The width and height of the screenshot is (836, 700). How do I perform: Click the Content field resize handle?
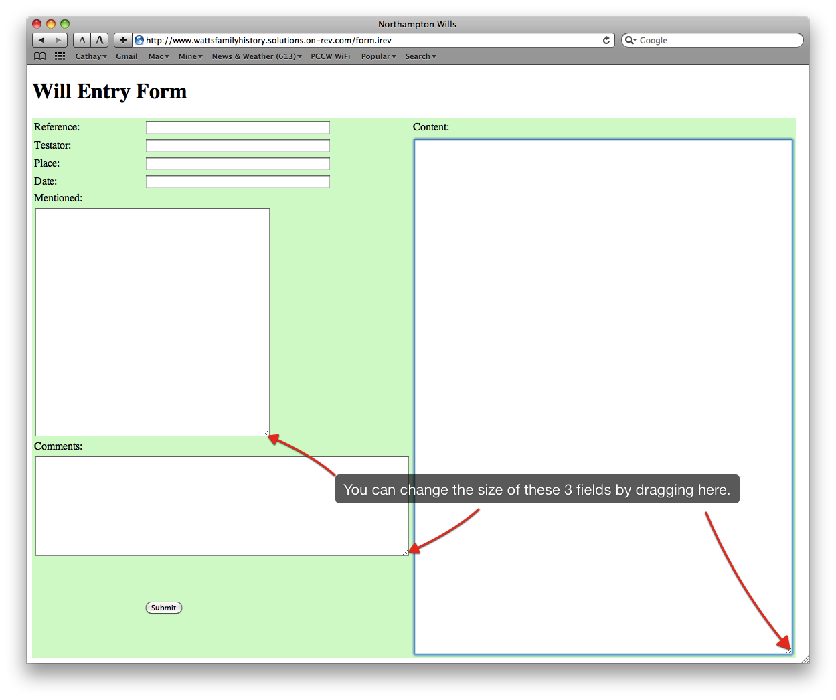[788, 650]
